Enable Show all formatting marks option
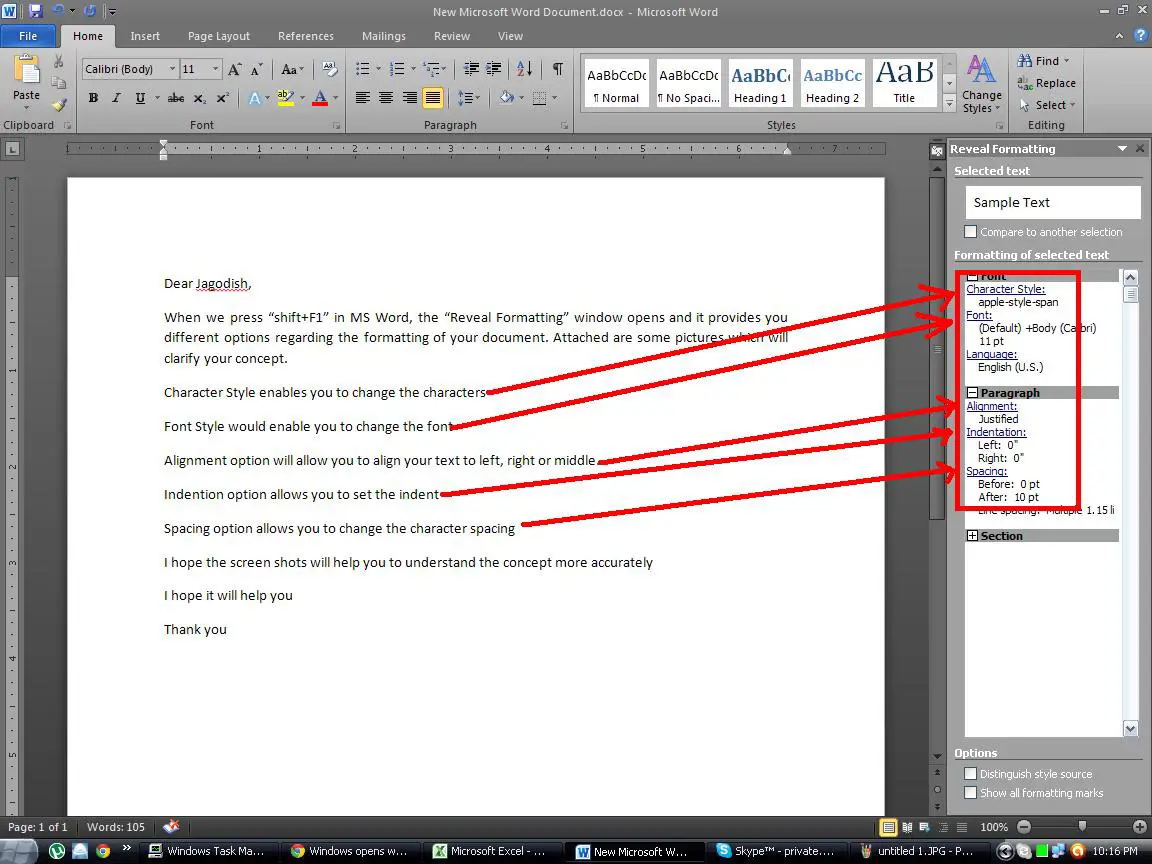The height and width of the screenshot is (864, 1152). pyautogui.click(x=971, y=793)
